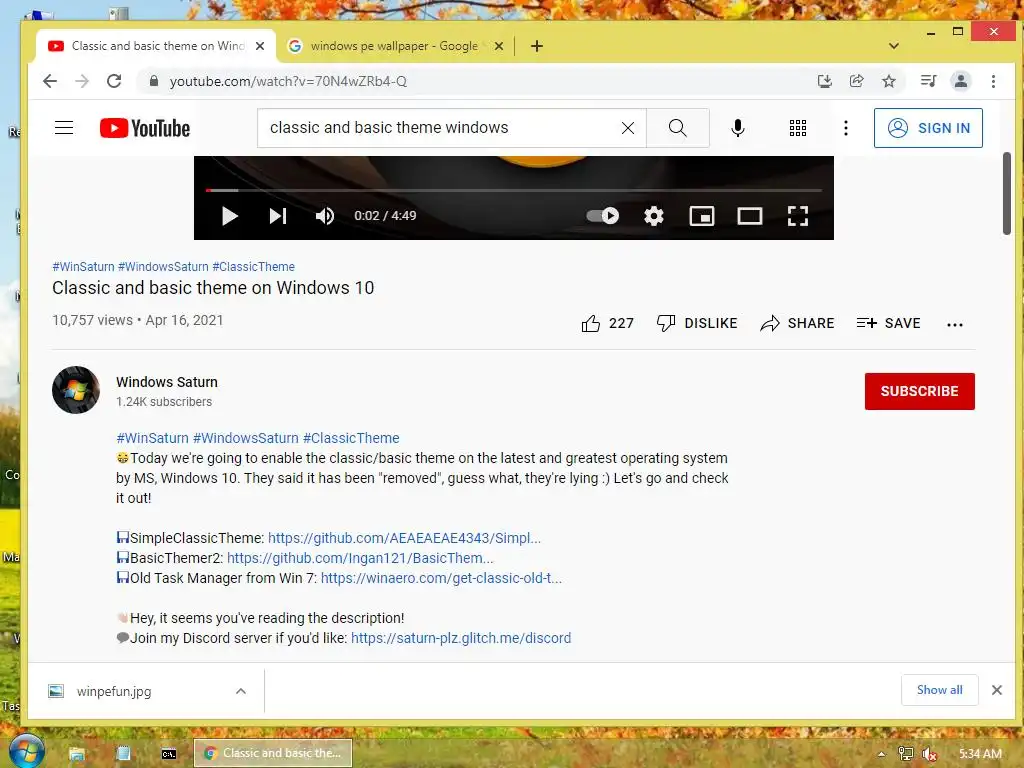
Task: Seek on the video progress bar
Action: [513, 191]
